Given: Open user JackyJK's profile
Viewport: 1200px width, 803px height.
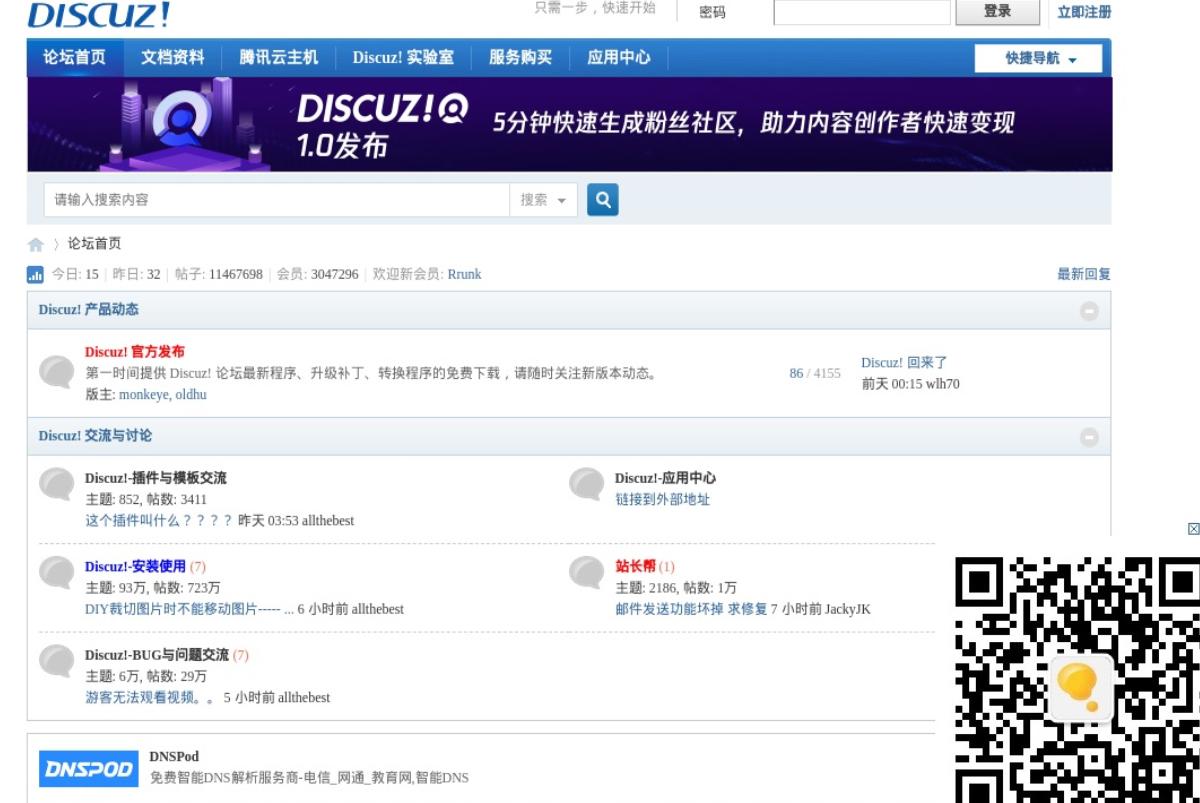Looking at the screenshot, I should coord(848,608).
